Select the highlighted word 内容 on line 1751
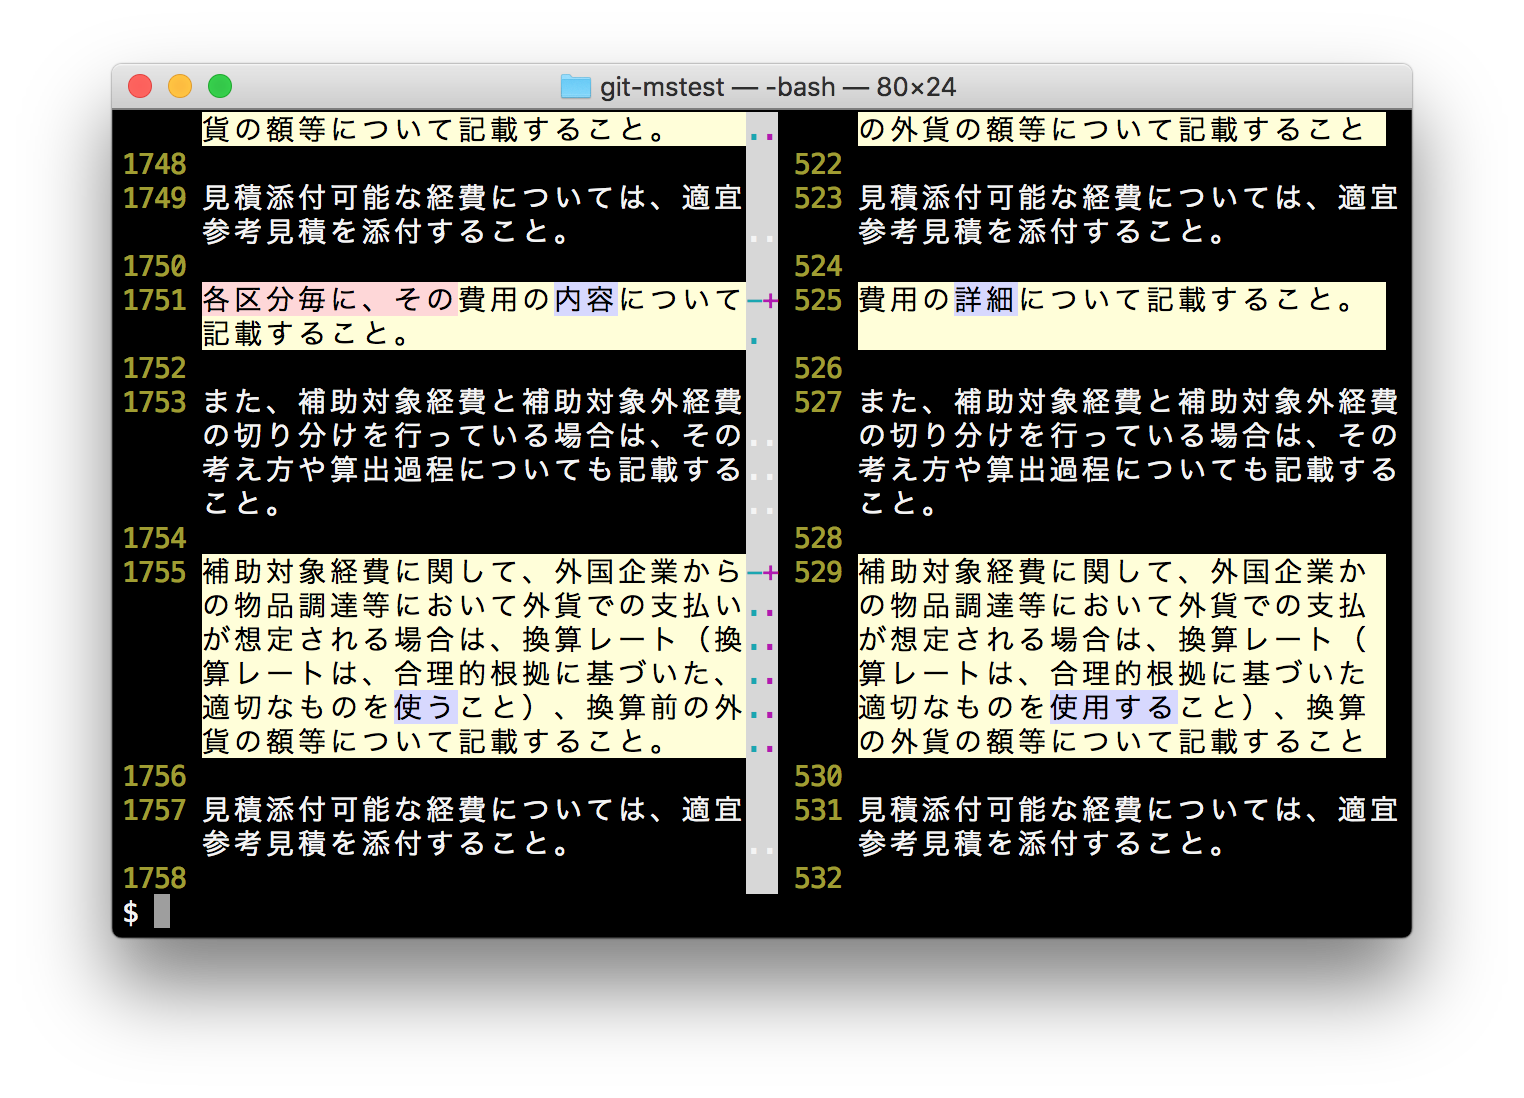Viewport: 1524px width, 1098px height. 585,299
